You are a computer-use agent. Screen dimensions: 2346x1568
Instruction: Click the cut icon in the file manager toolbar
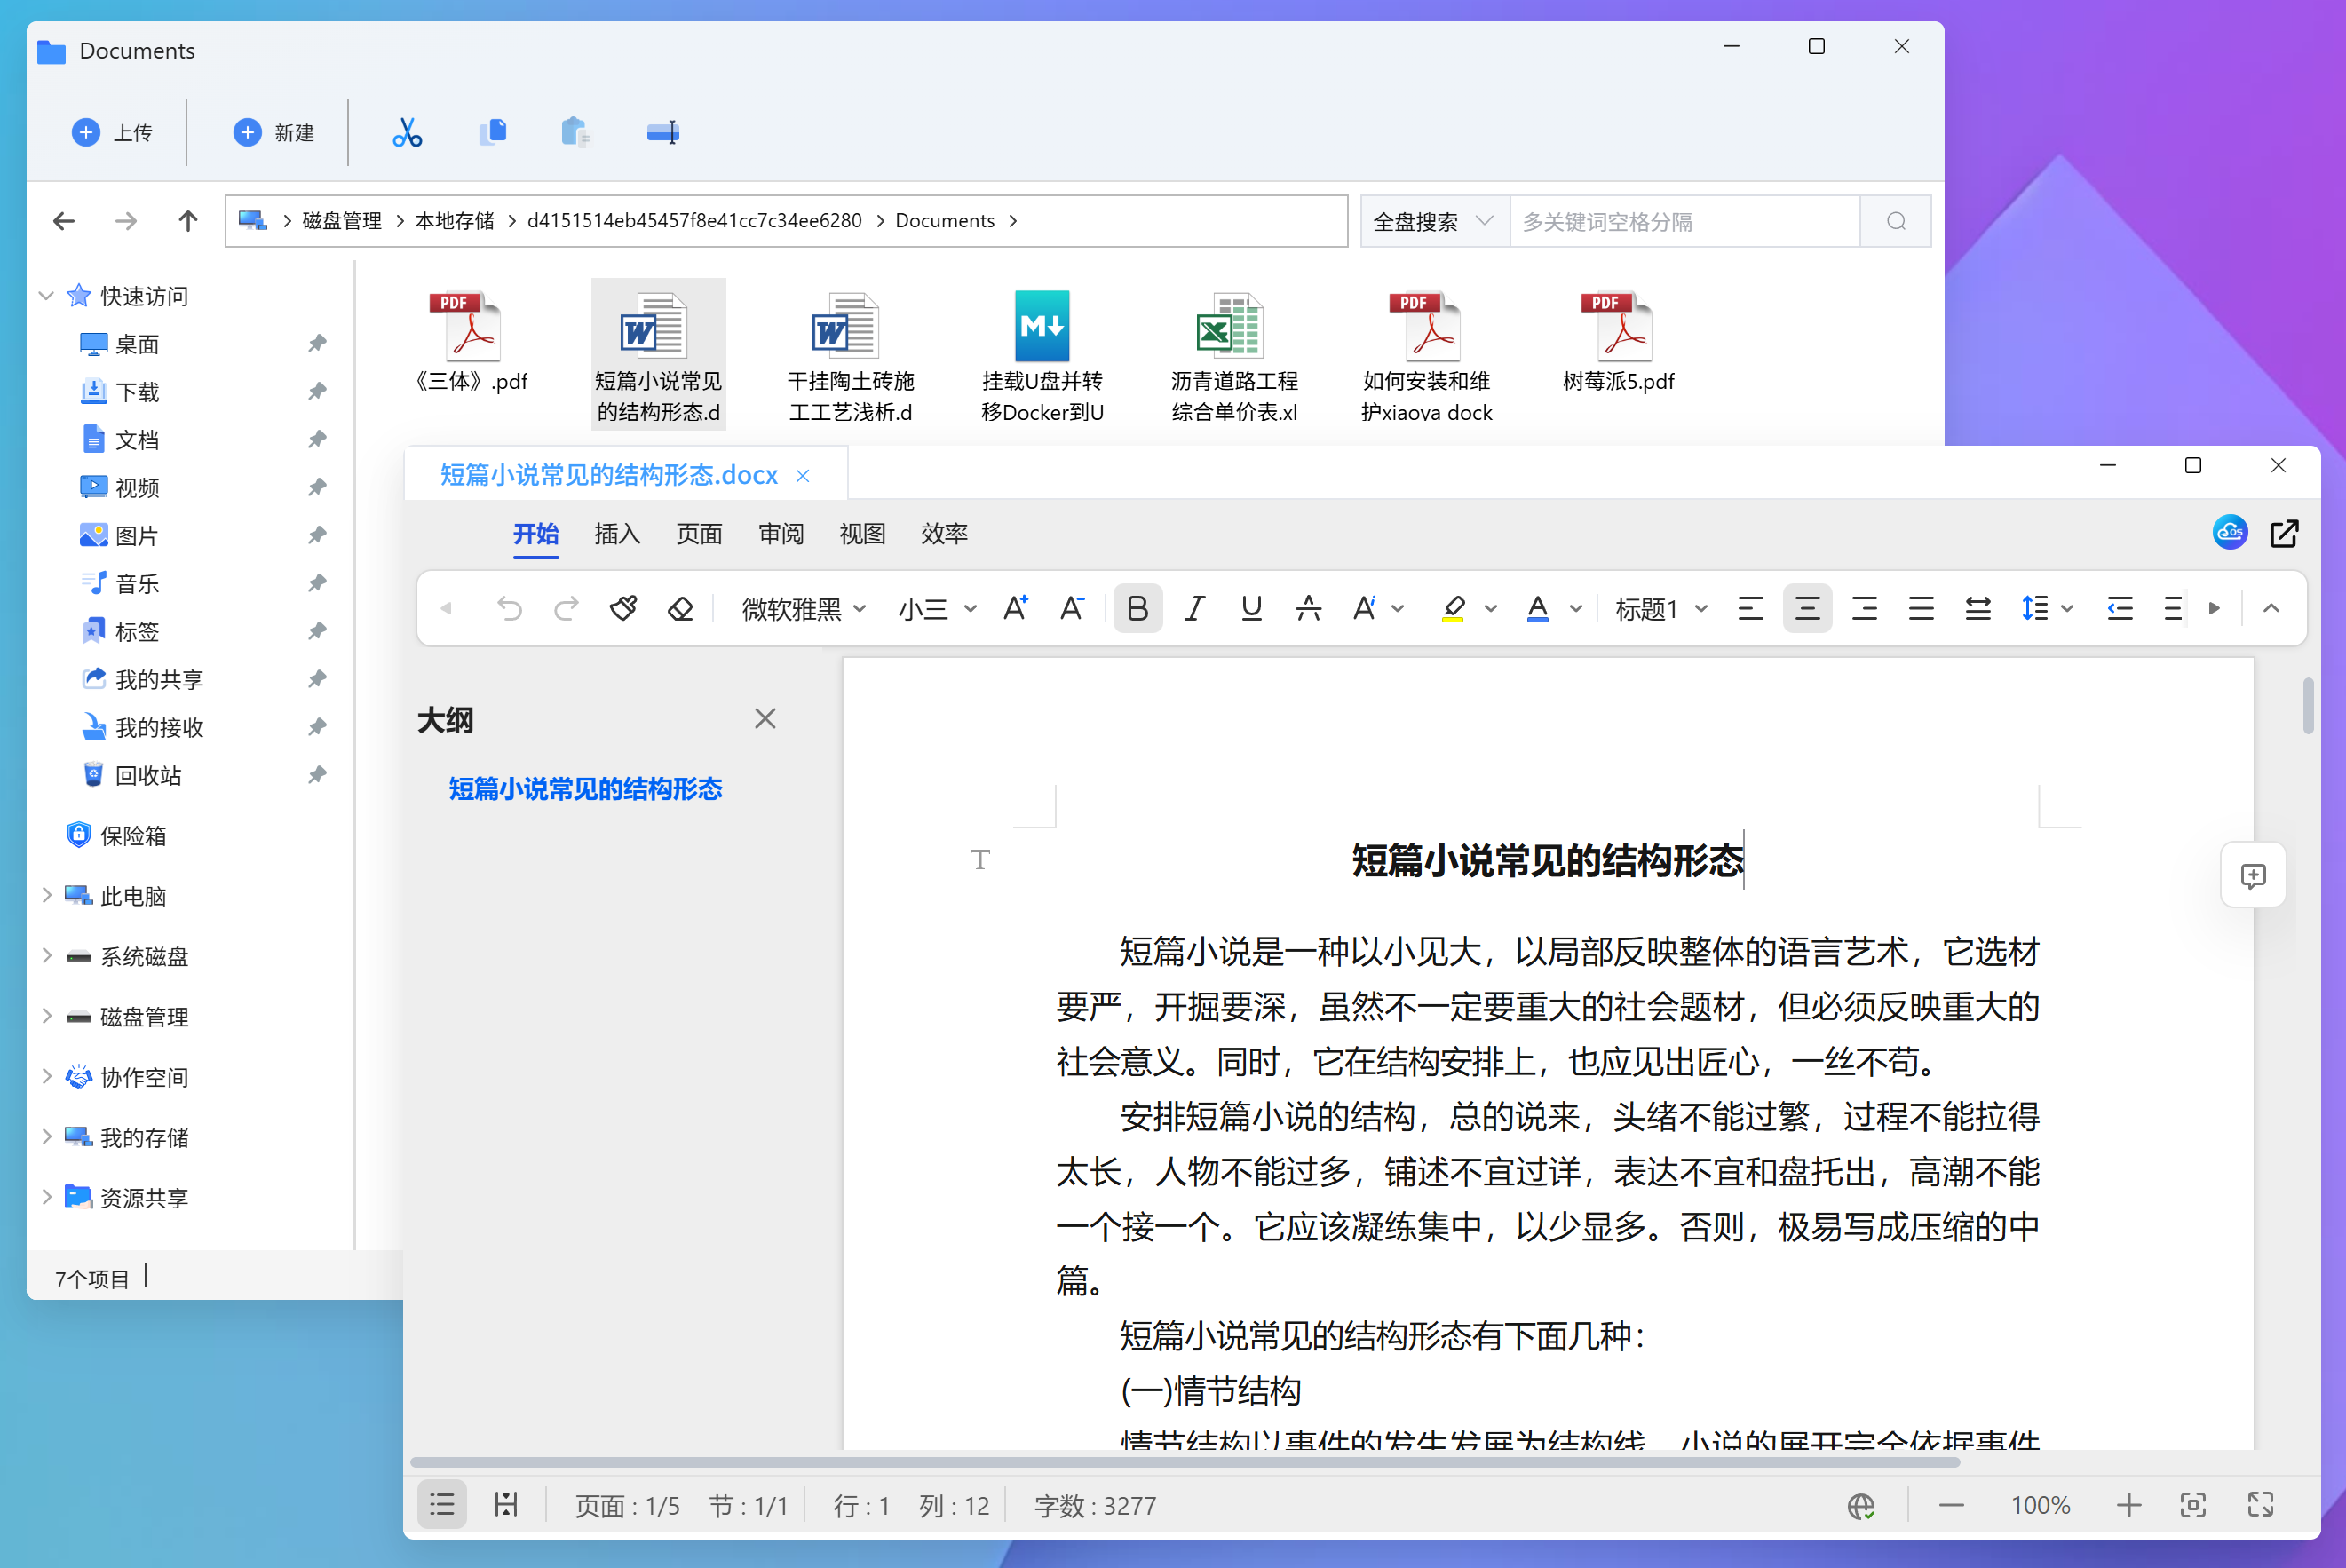(x=406, y=132)
